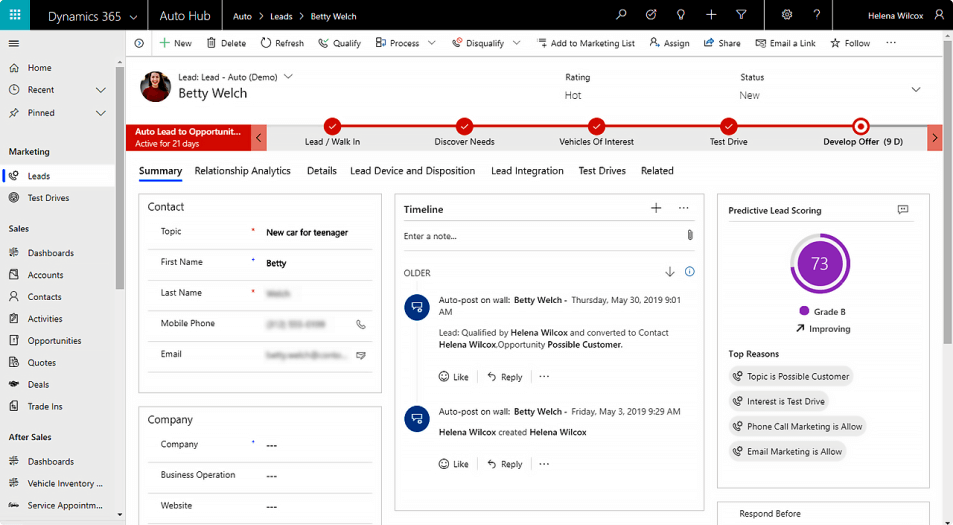The height and width of the screenshot is (525, 953).
Task: Click the timeline sort arrow icon
Action: 670,272
